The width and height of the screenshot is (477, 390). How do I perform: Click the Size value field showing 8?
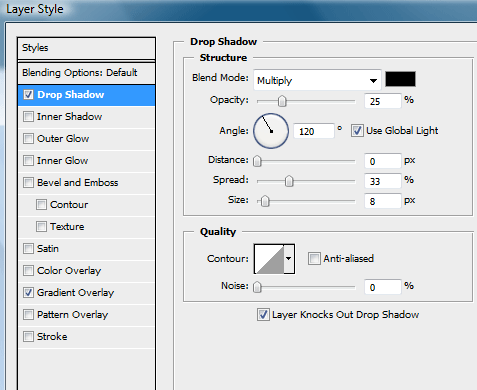(383, 201)
